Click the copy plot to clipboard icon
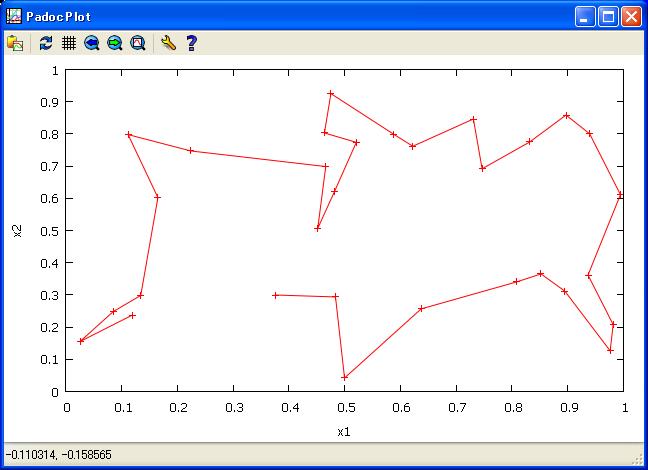Screen dimensions: 648x470 pos(15,43)
